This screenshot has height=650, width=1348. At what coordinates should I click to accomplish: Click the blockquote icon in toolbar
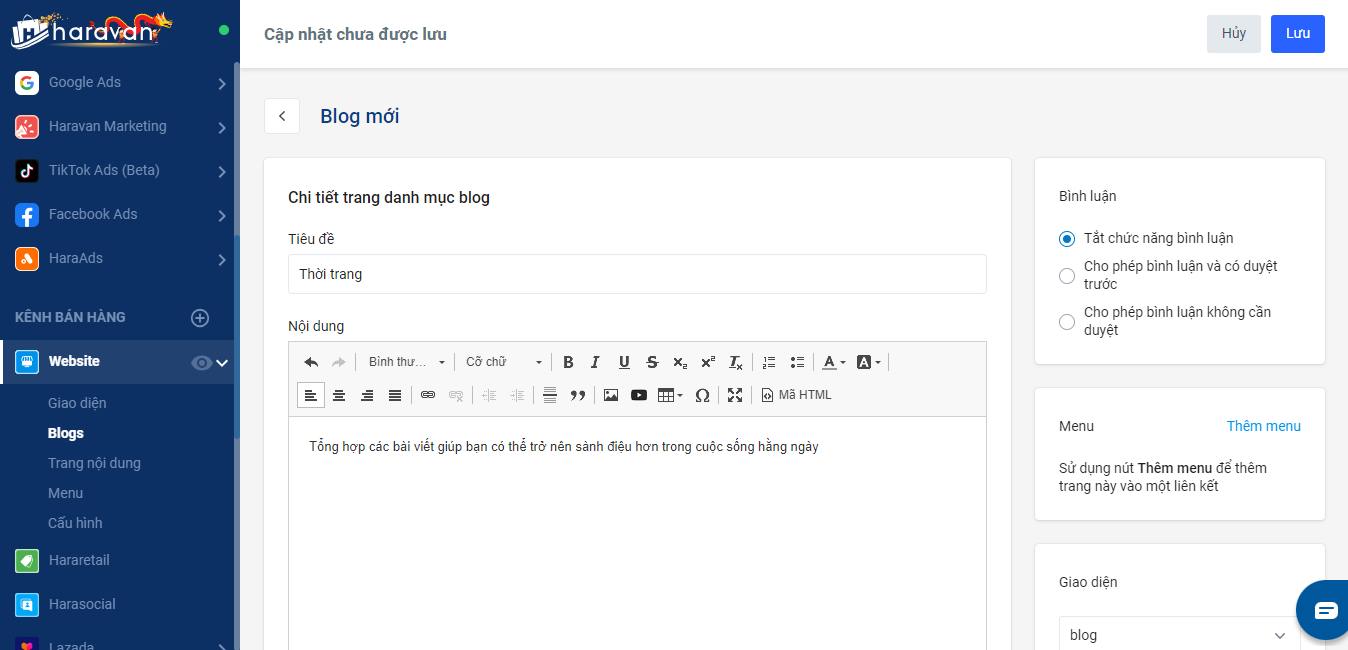click(577, 395)
